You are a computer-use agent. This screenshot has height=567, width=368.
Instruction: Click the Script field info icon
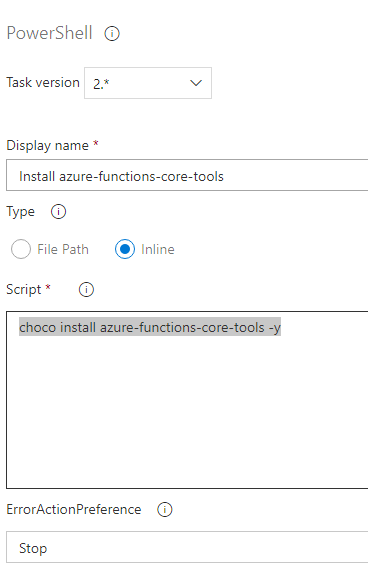coord(86,289)
